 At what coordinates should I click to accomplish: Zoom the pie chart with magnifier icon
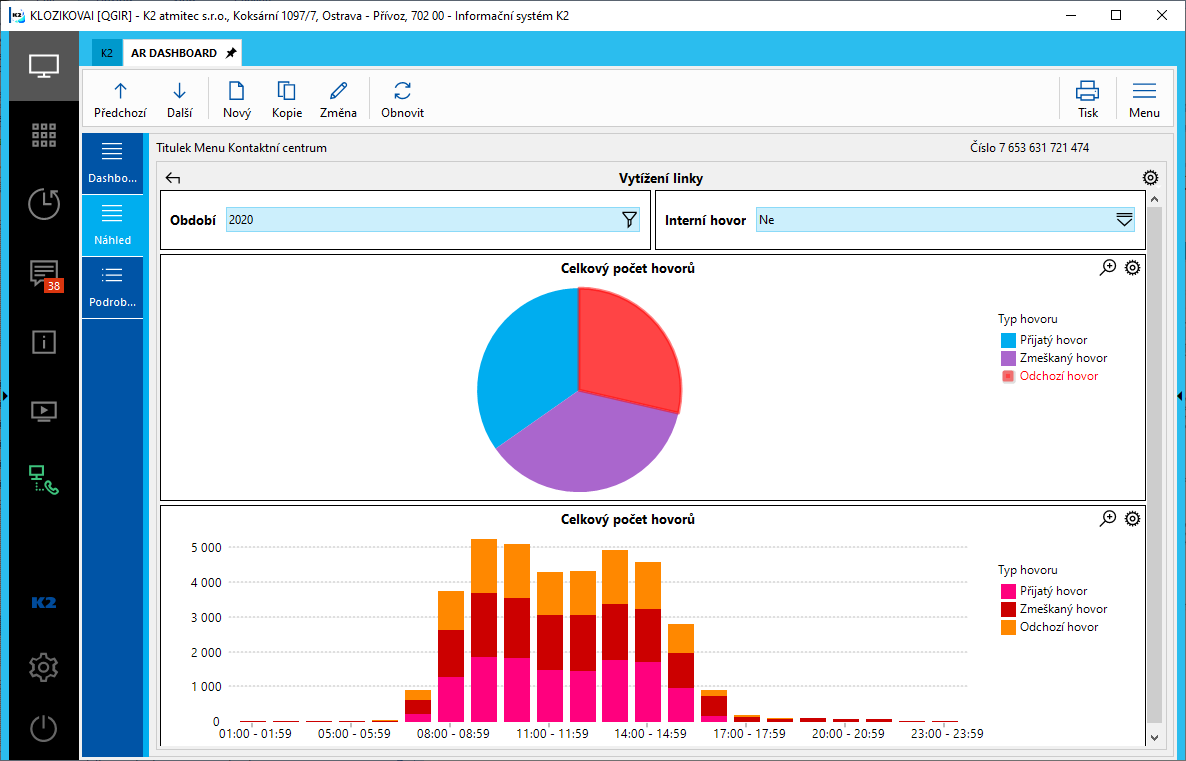(x=1108, y=268)
